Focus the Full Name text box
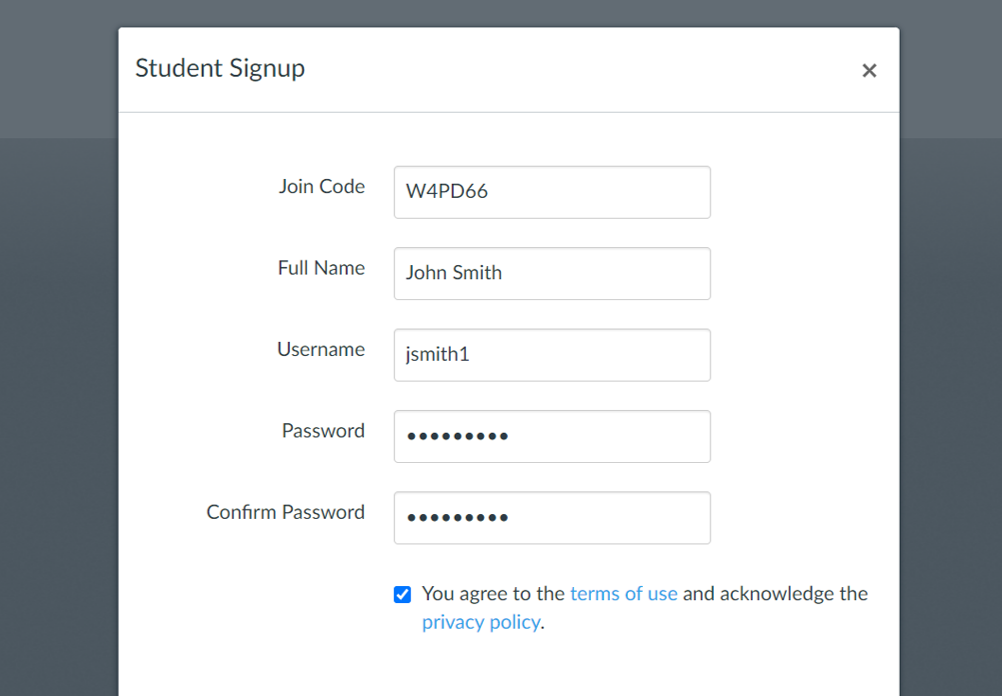The width and height of the screenshot is (1002, 696). click(552, 273)
